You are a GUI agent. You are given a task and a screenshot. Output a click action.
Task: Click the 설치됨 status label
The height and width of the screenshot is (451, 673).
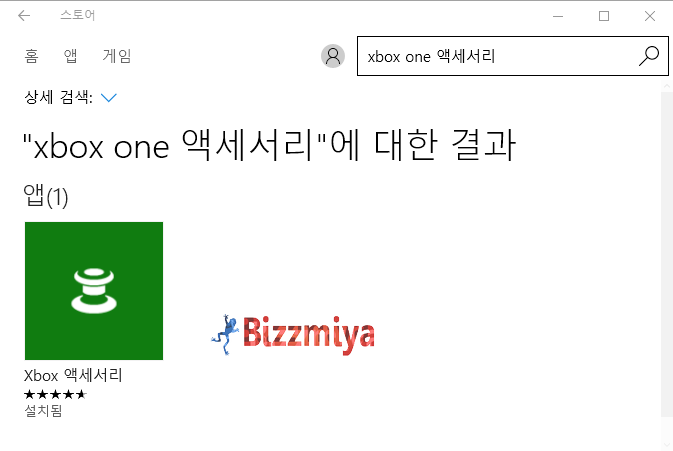(43, 411)
